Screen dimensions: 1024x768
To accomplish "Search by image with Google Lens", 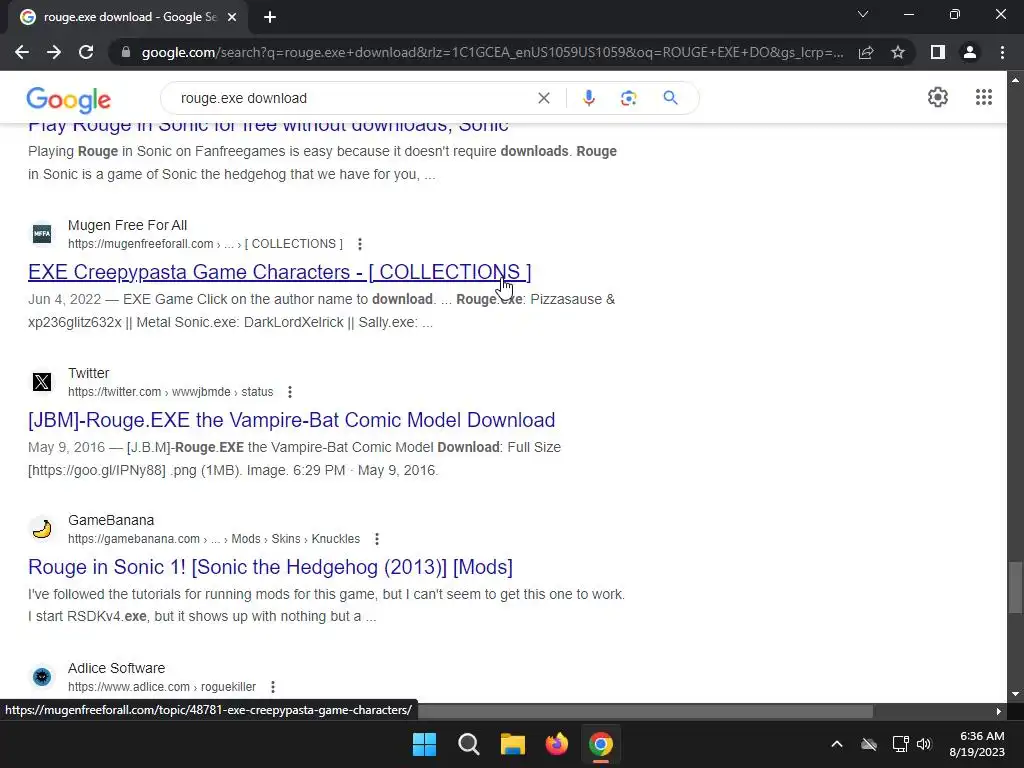I will pyautogui.click(x=628, y=98).
